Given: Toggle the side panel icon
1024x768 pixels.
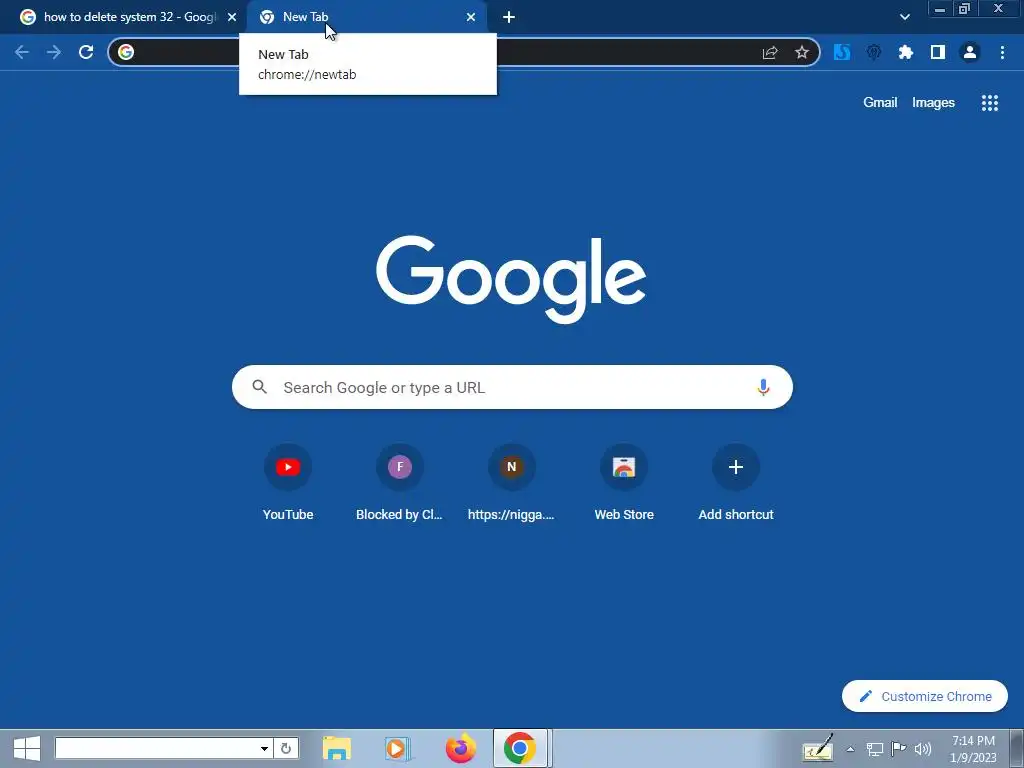Looking at the screenshot, I should click(938, 52).
